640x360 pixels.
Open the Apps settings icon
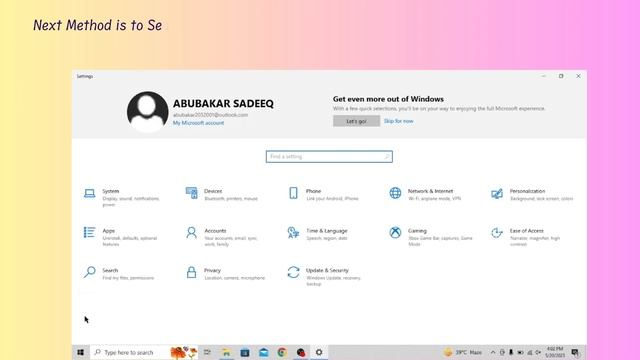pyautogui.click(x=89, y=232)
